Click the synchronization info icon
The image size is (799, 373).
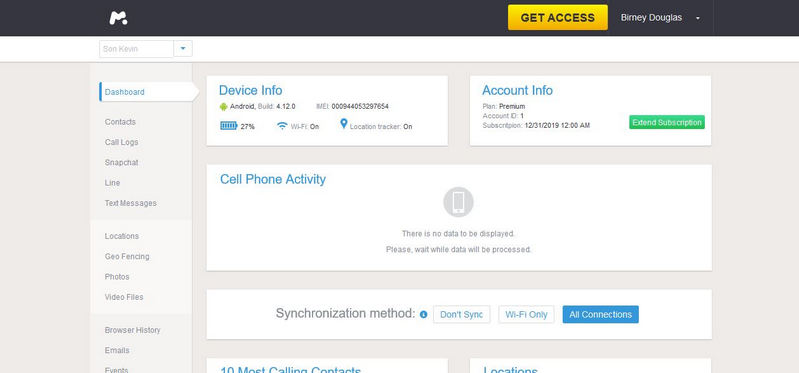pyautogui.click(x=423, y=314)
